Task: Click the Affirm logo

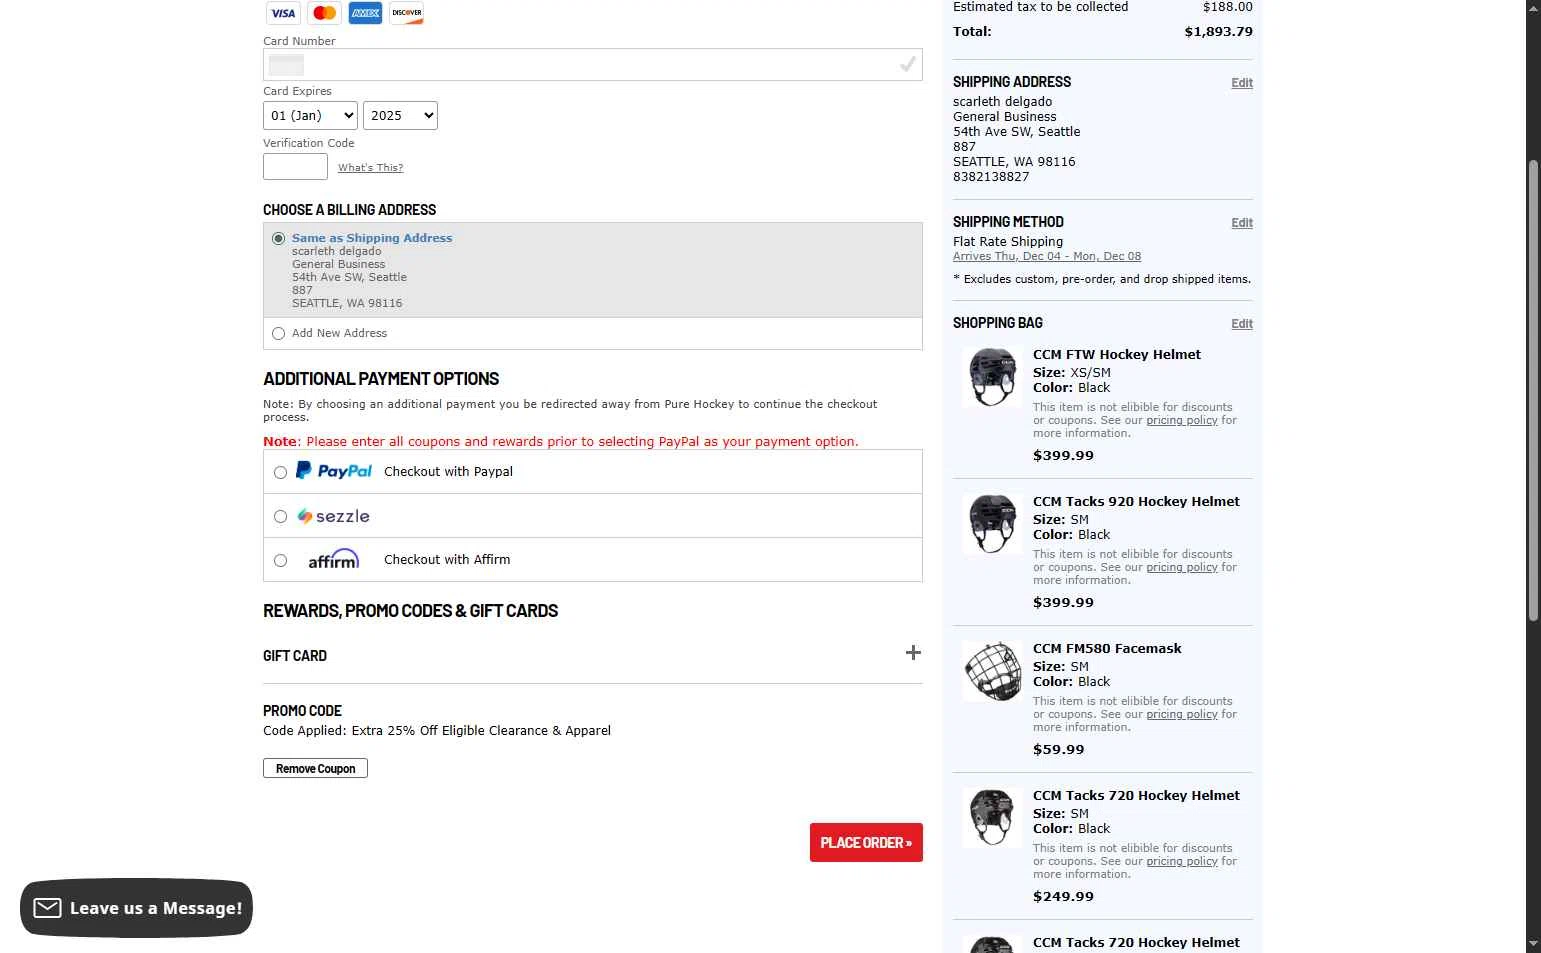Action: pos(333,559)
